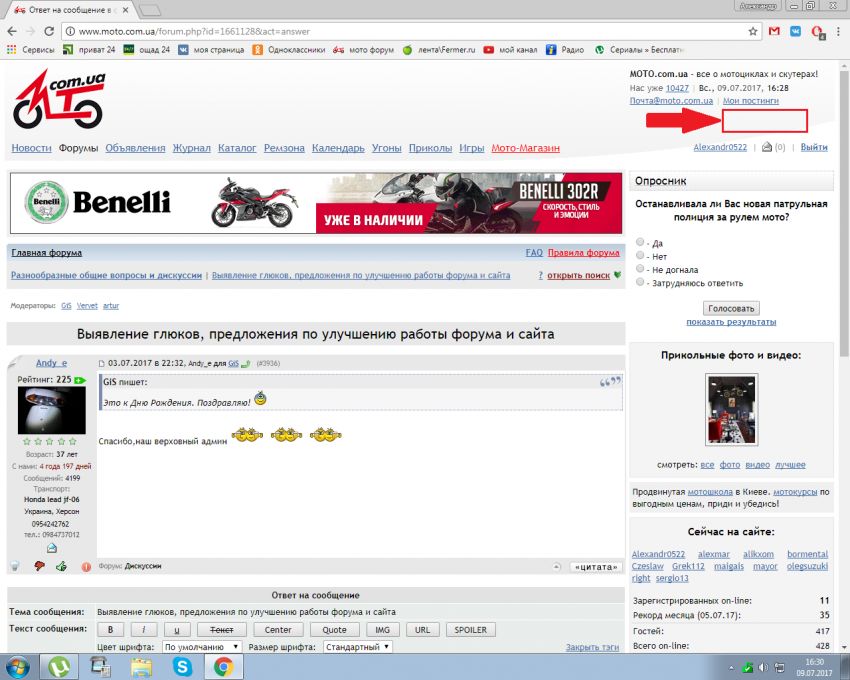Viewport: 850px width, 680px height.
Task: Go to the 'Объявления' menu section
Action: point(135,148)
